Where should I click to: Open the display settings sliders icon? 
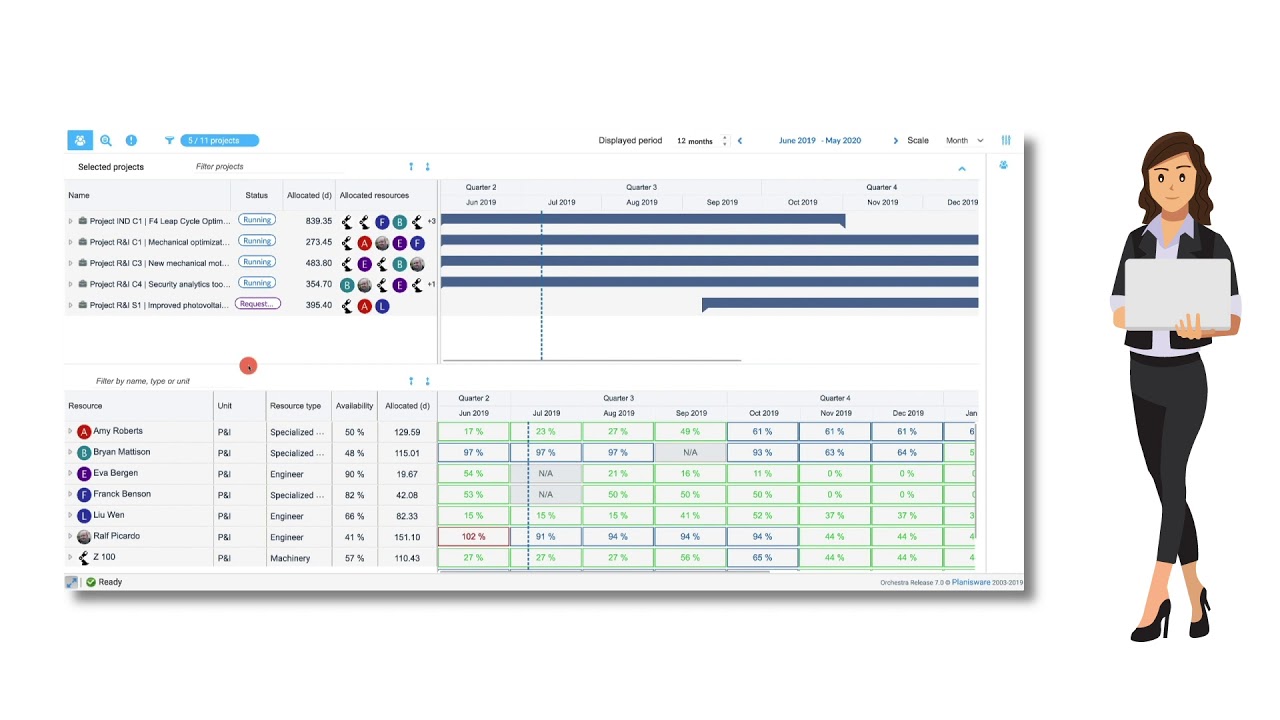coord(1006,141)
